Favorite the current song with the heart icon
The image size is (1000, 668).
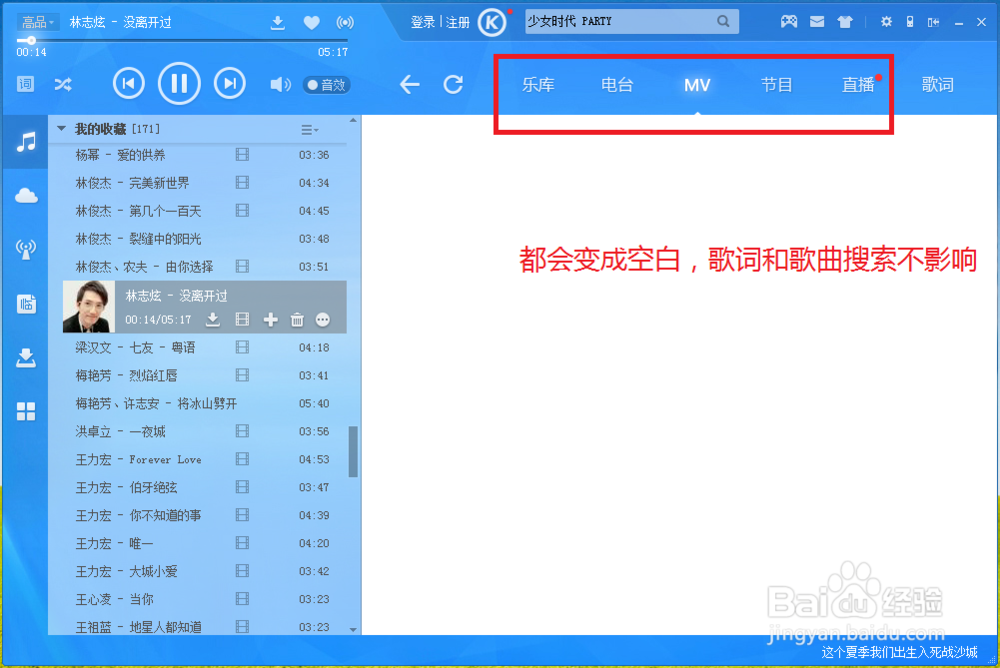[311, 23]
